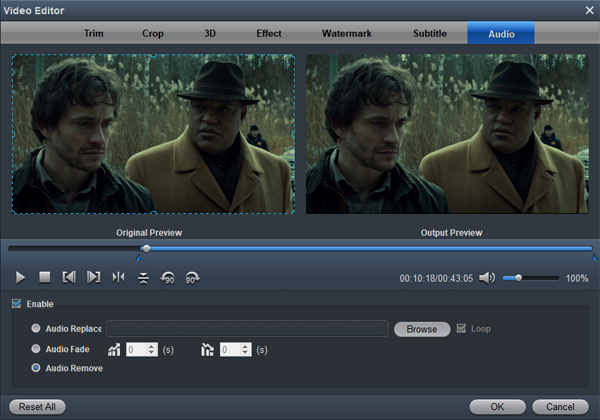Click the Audio Replace file path field
The image size is (600, 420).
[248, 329]
